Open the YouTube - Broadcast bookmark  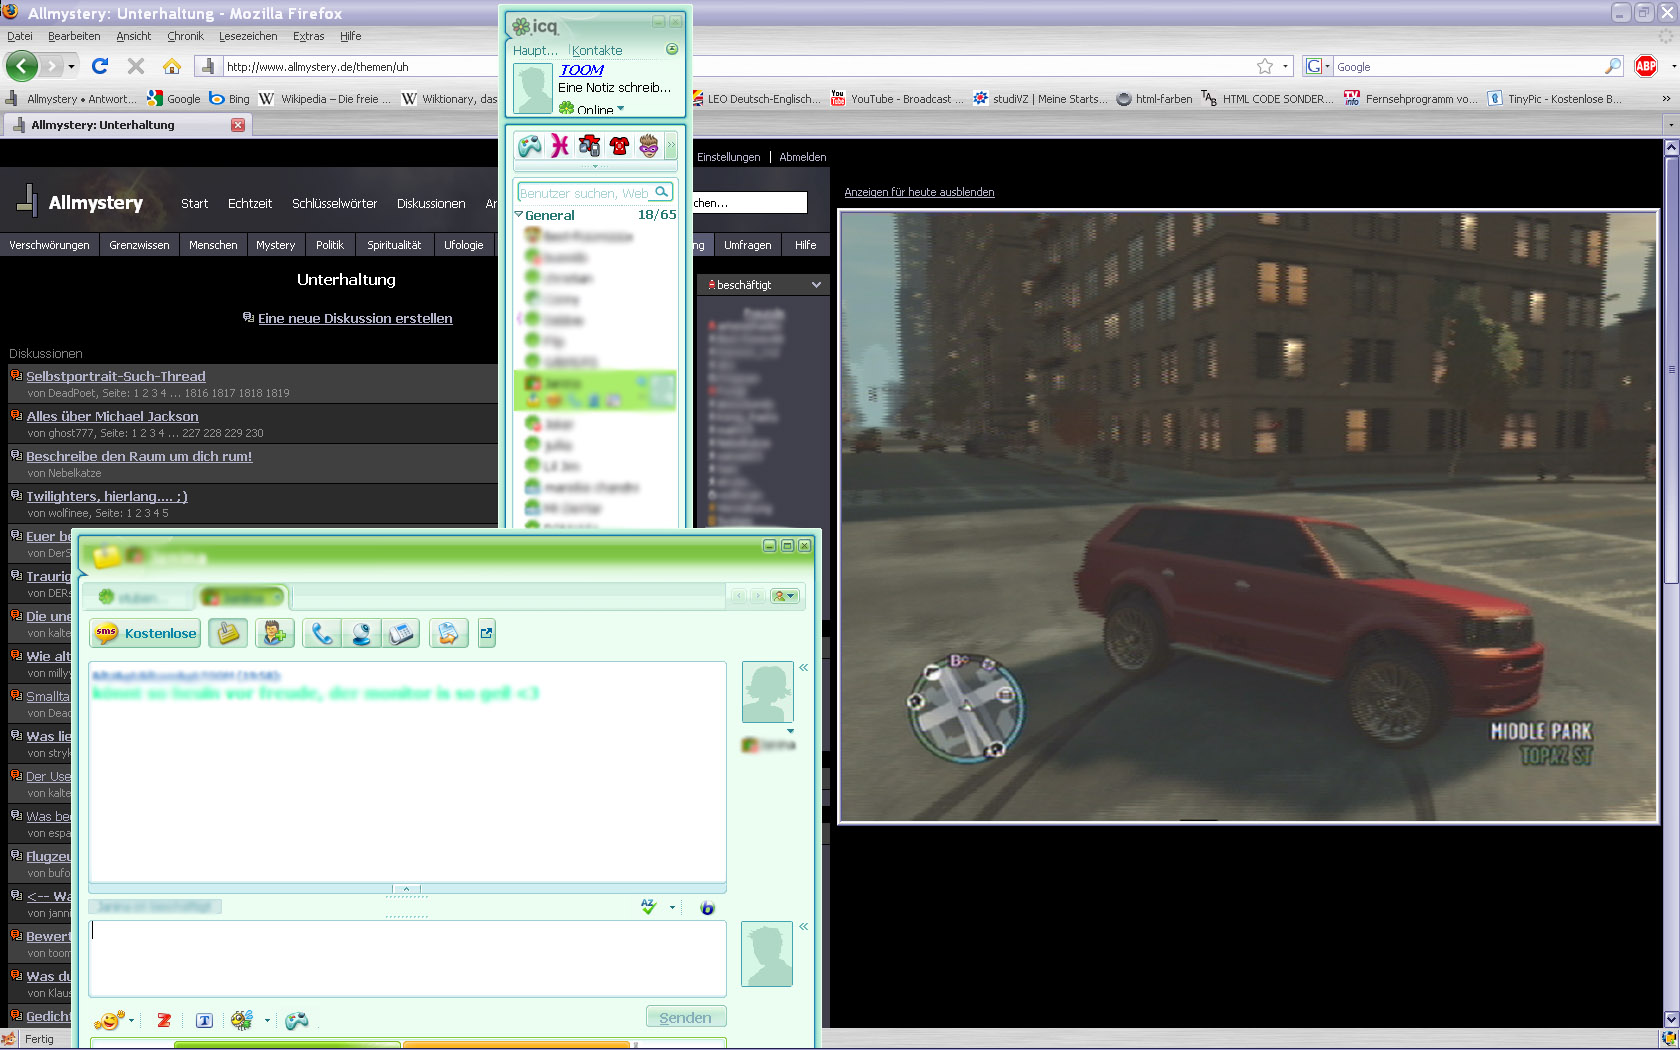tap(897, 99)
